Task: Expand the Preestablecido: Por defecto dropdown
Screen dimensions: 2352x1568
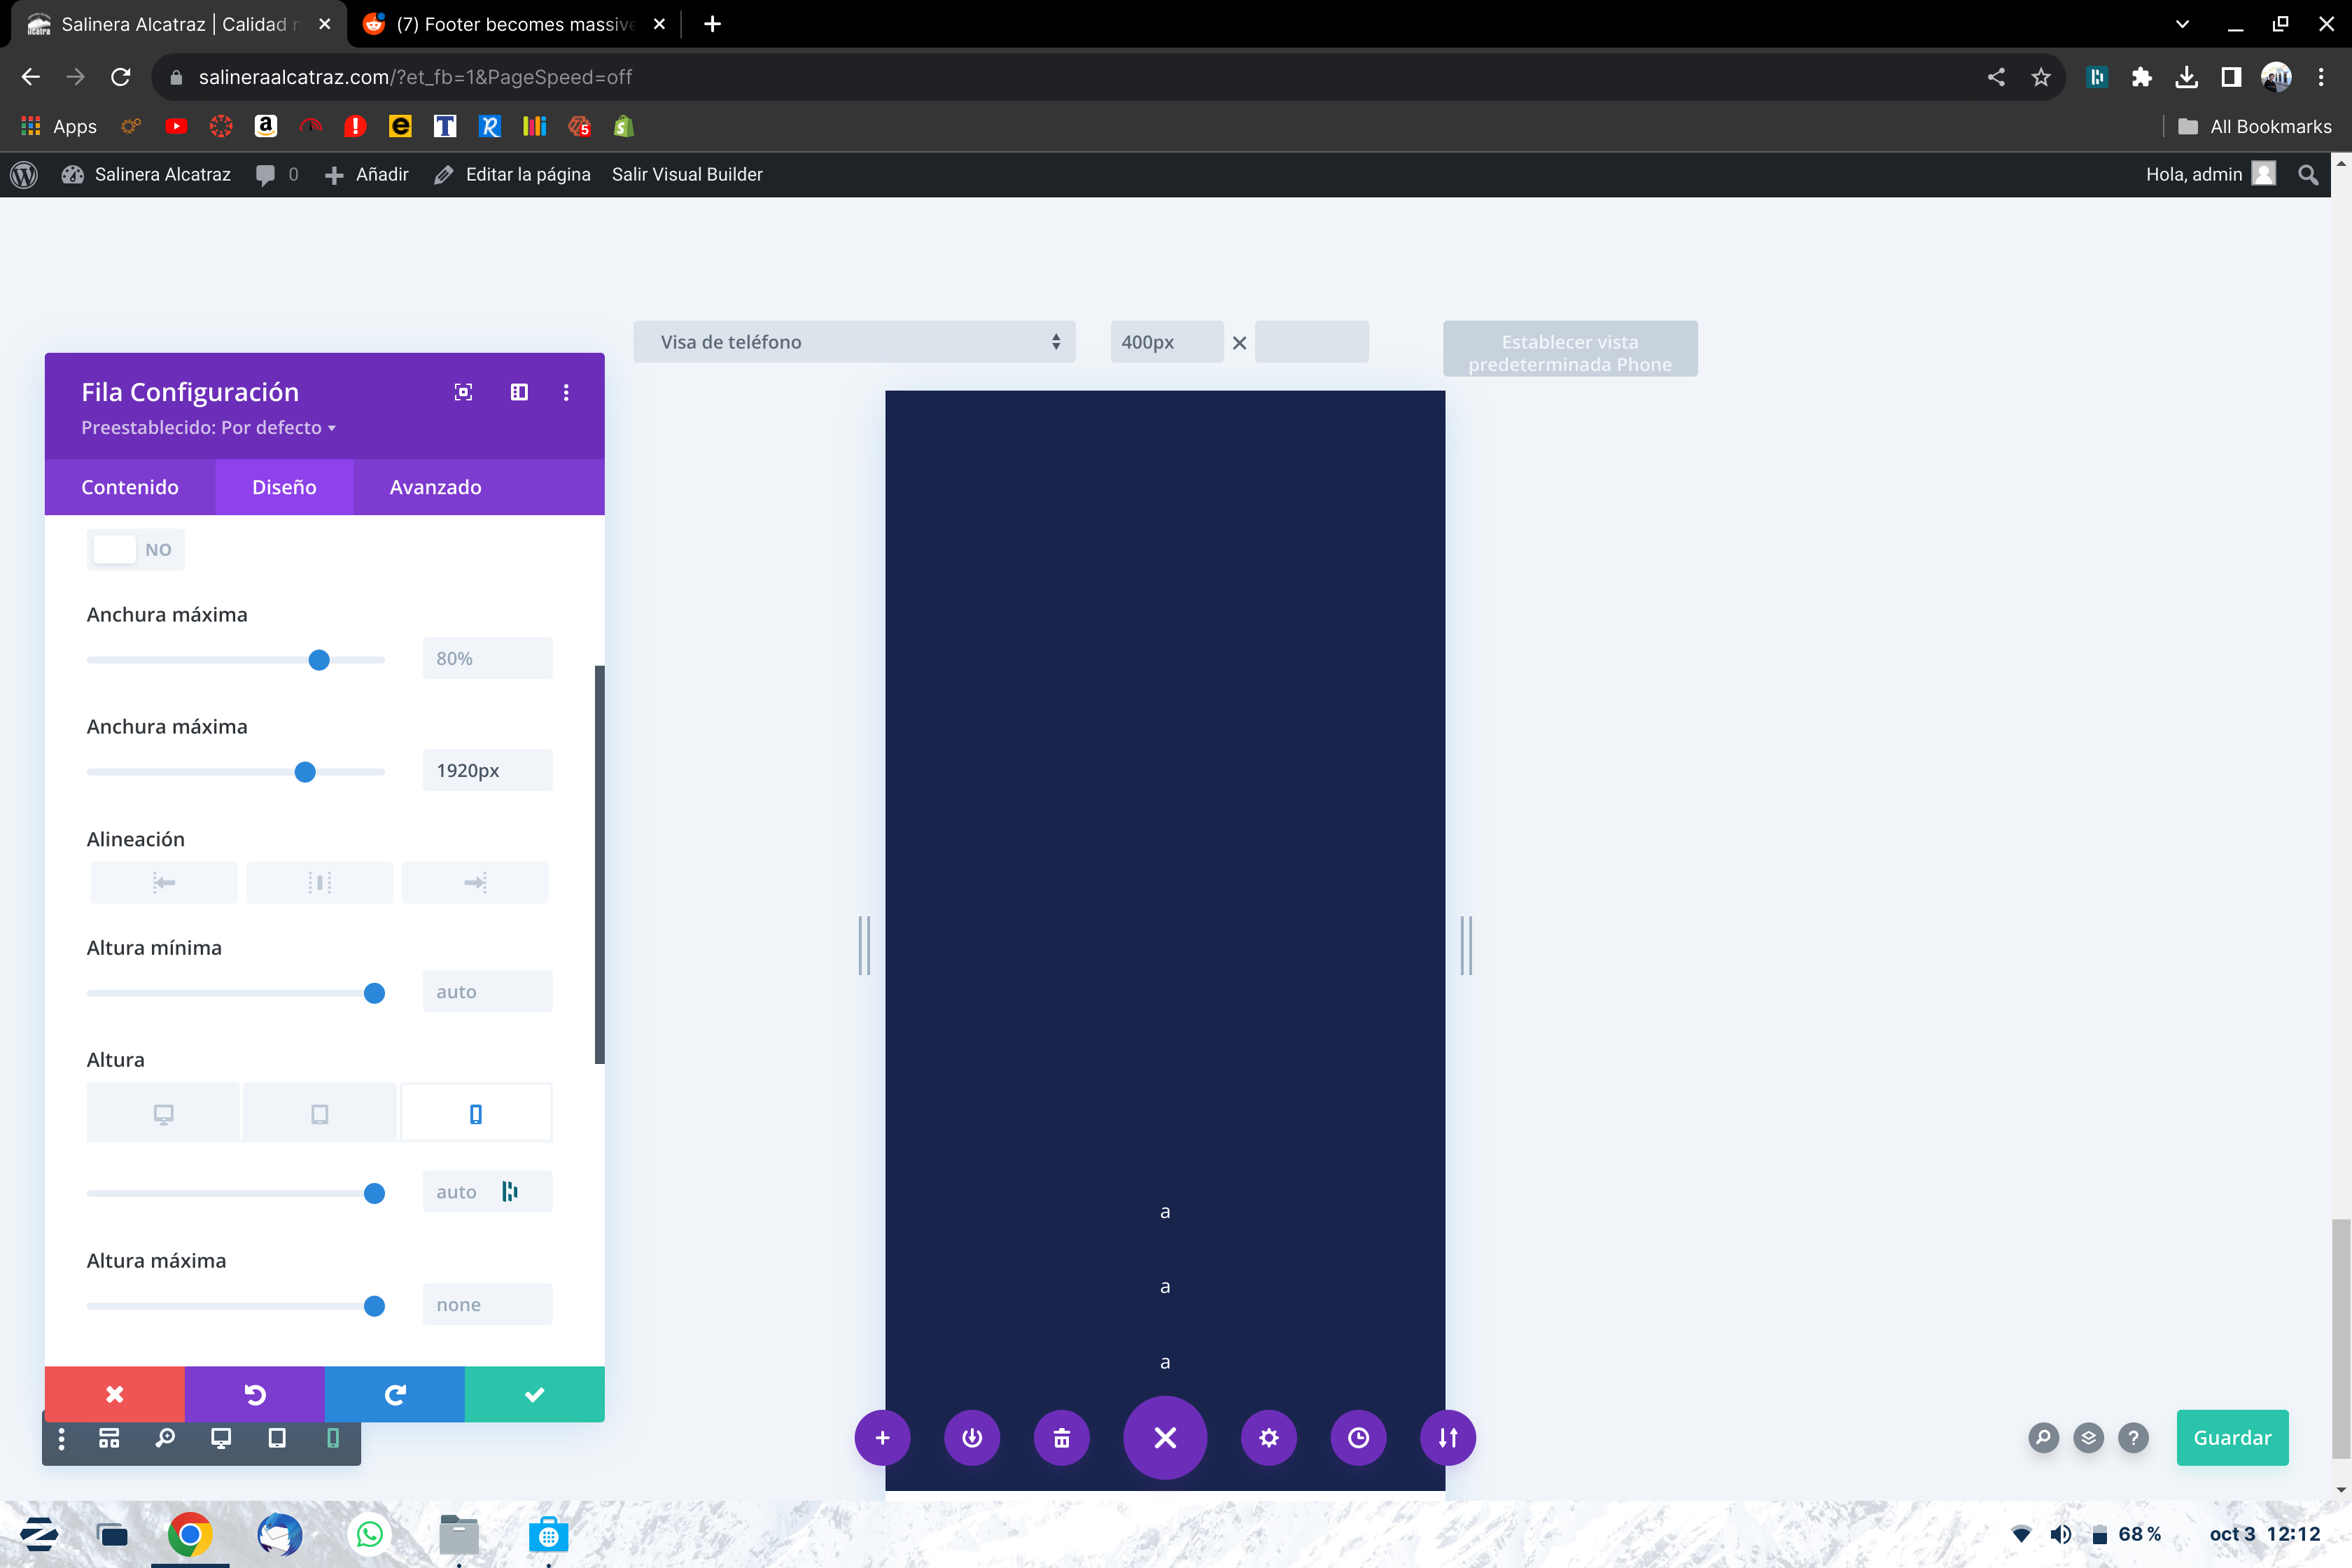Action: pos(208,428)
